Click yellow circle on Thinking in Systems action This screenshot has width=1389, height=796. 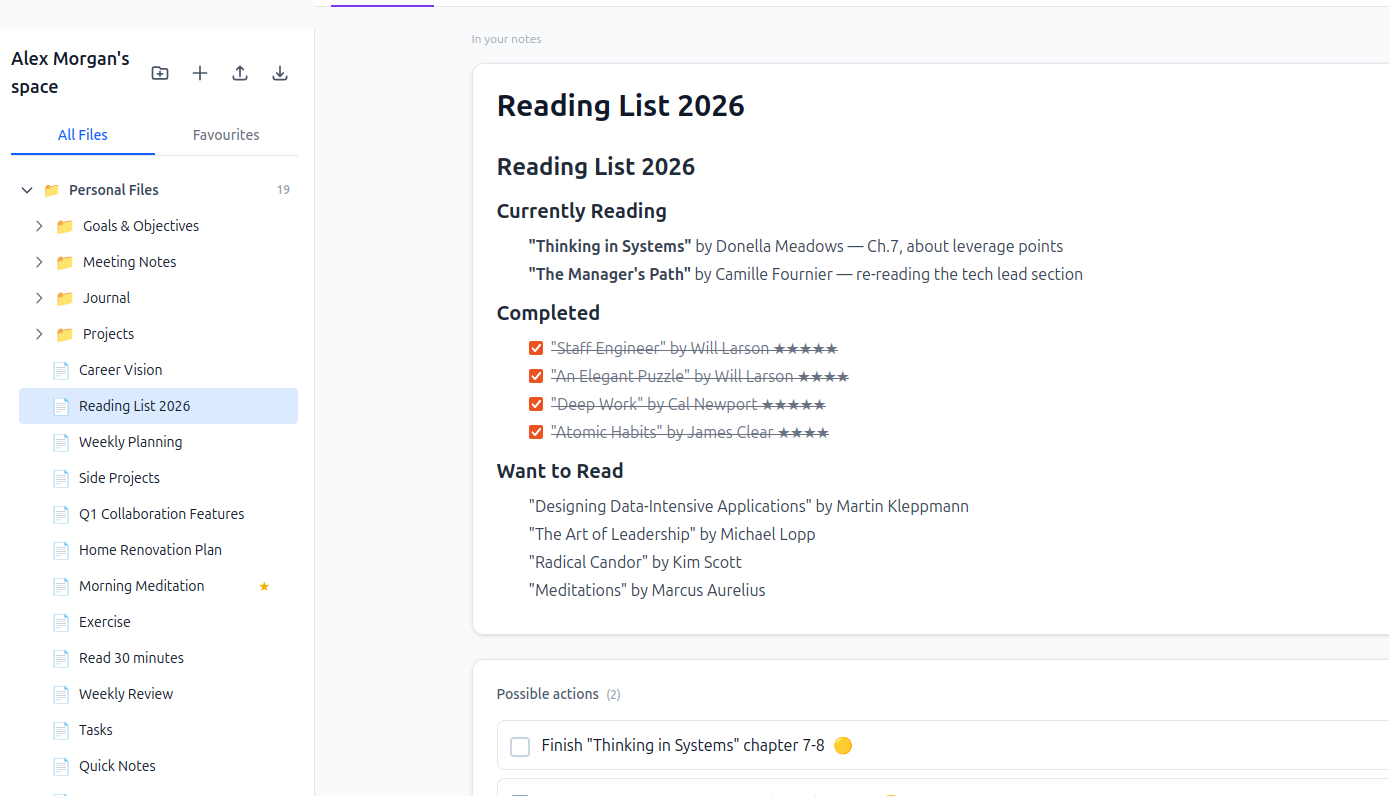(x=843, y=745)
